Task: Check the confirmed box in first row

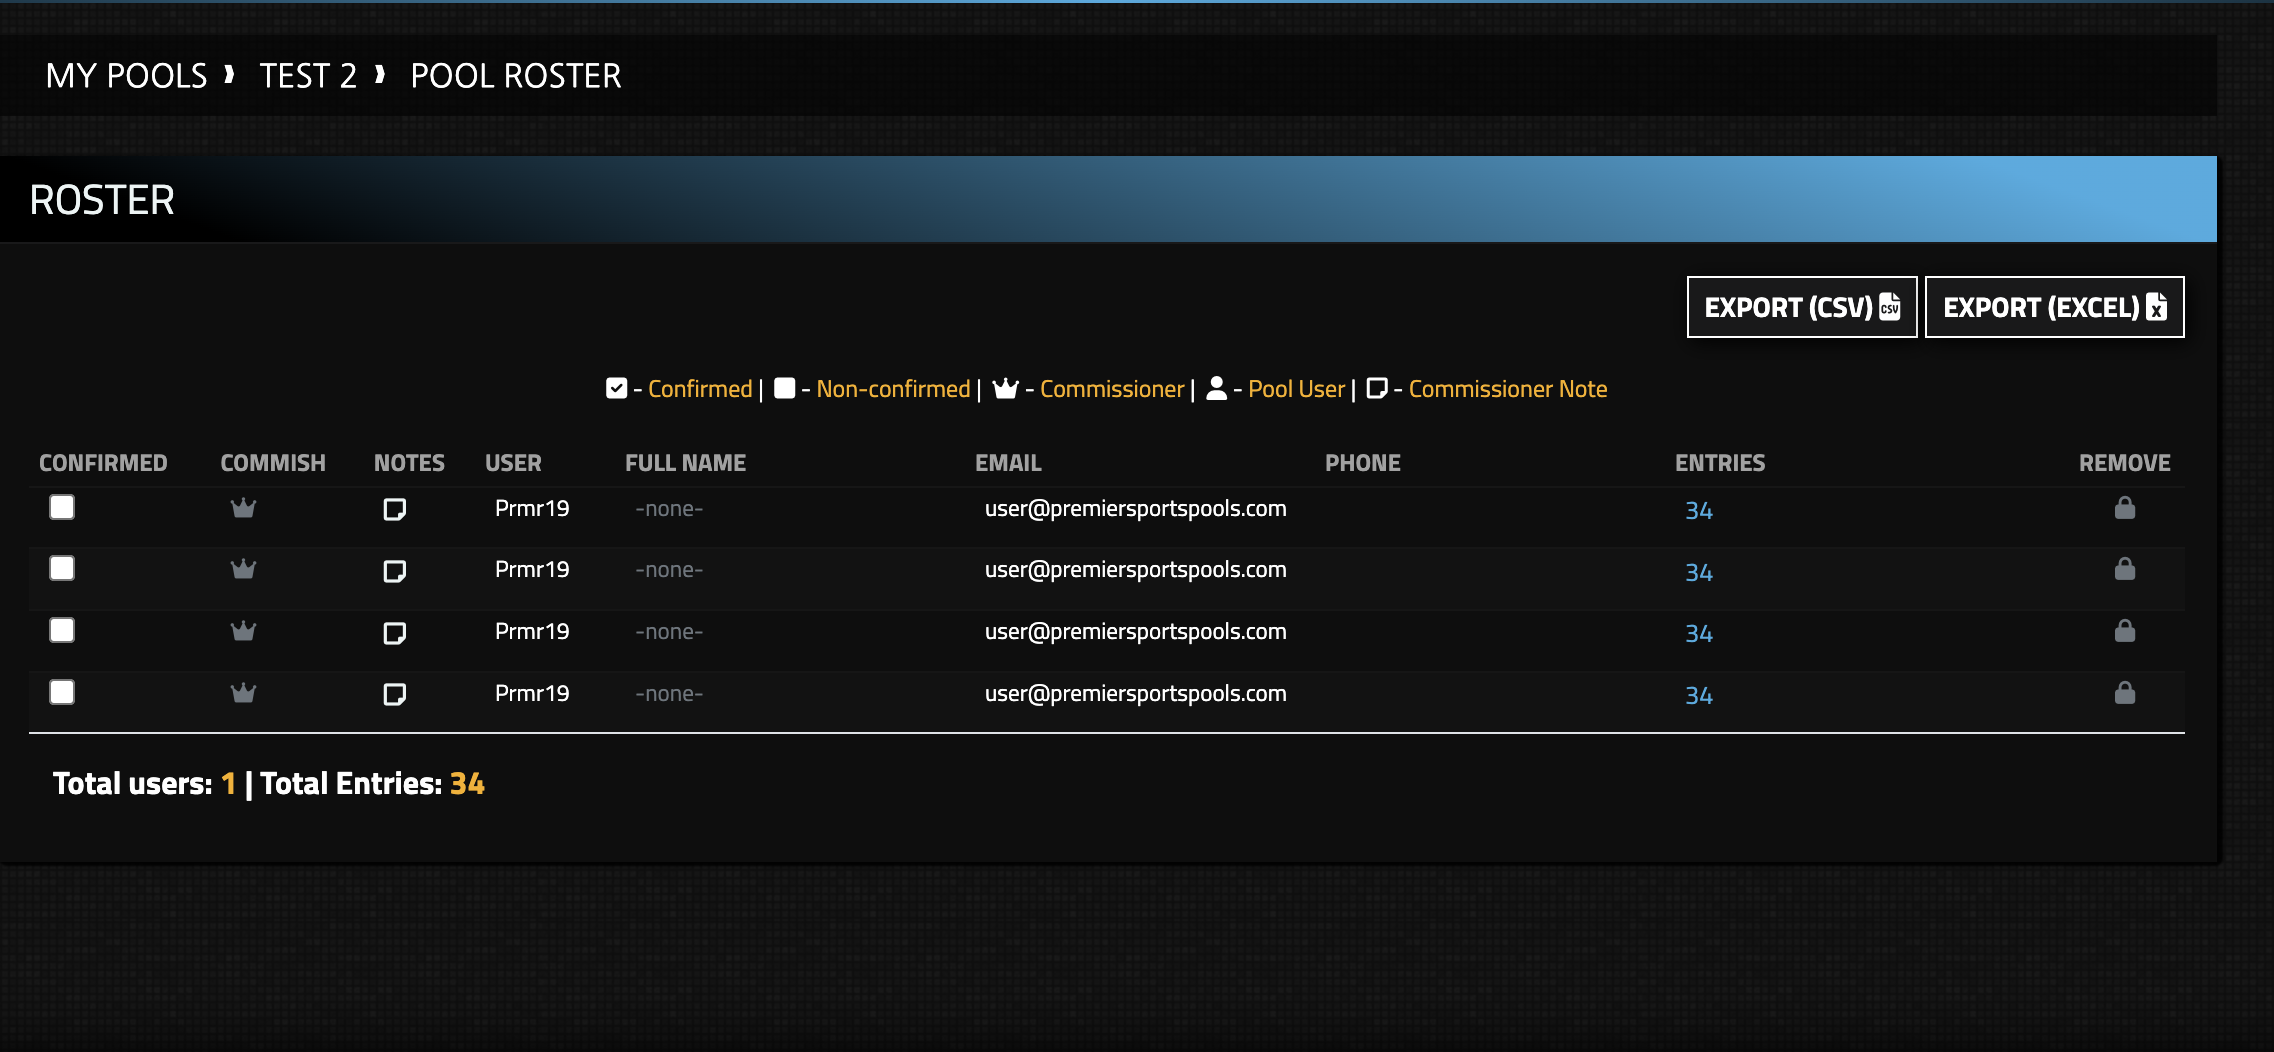Action: pos(62,507)
